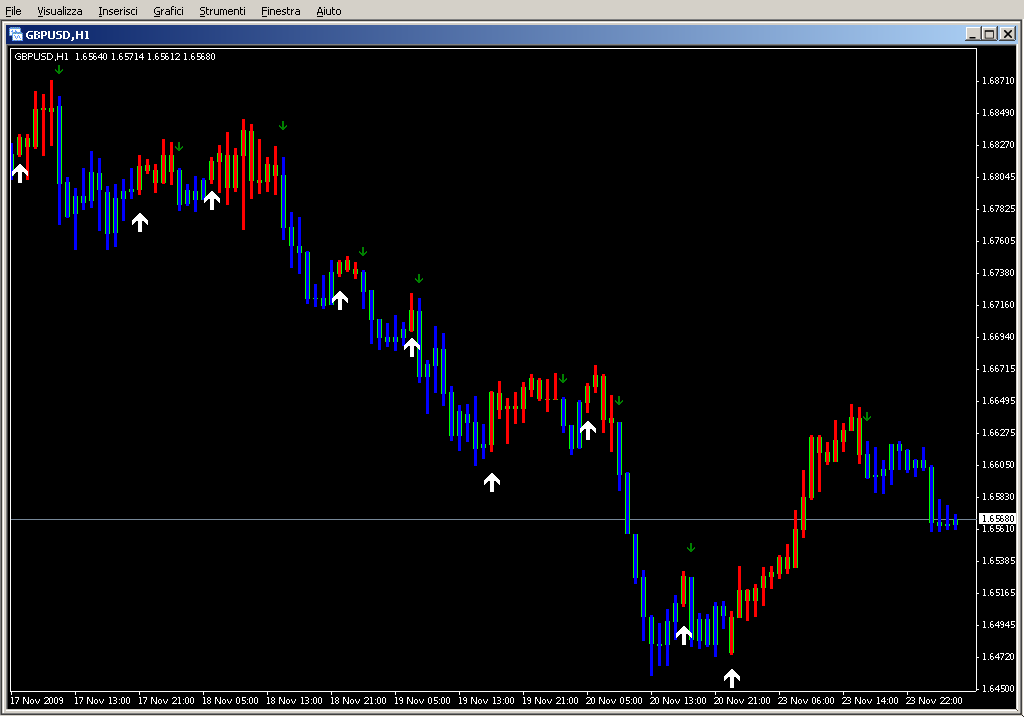Screen dimensions: 1024x717
Task: Select the lowest white buy arrow near 20 Nov 21:00
Action: point(731,678)
